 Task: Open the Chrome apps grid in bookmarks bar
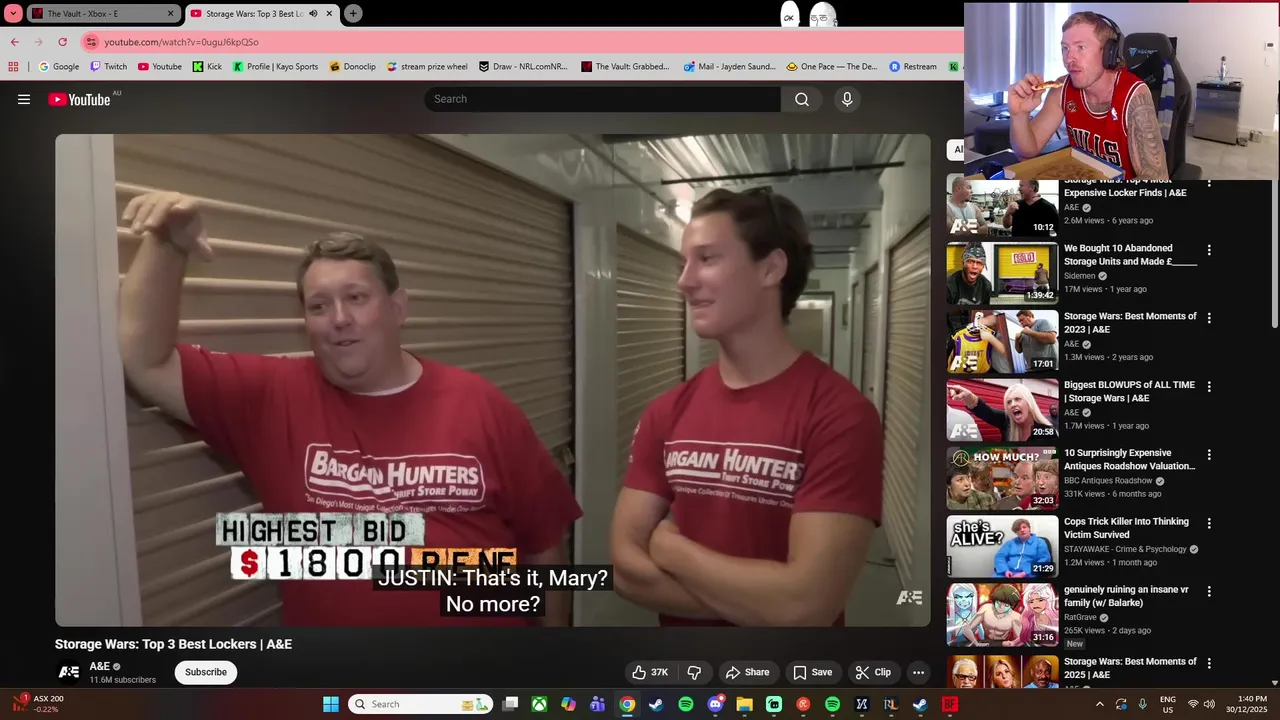13,67
